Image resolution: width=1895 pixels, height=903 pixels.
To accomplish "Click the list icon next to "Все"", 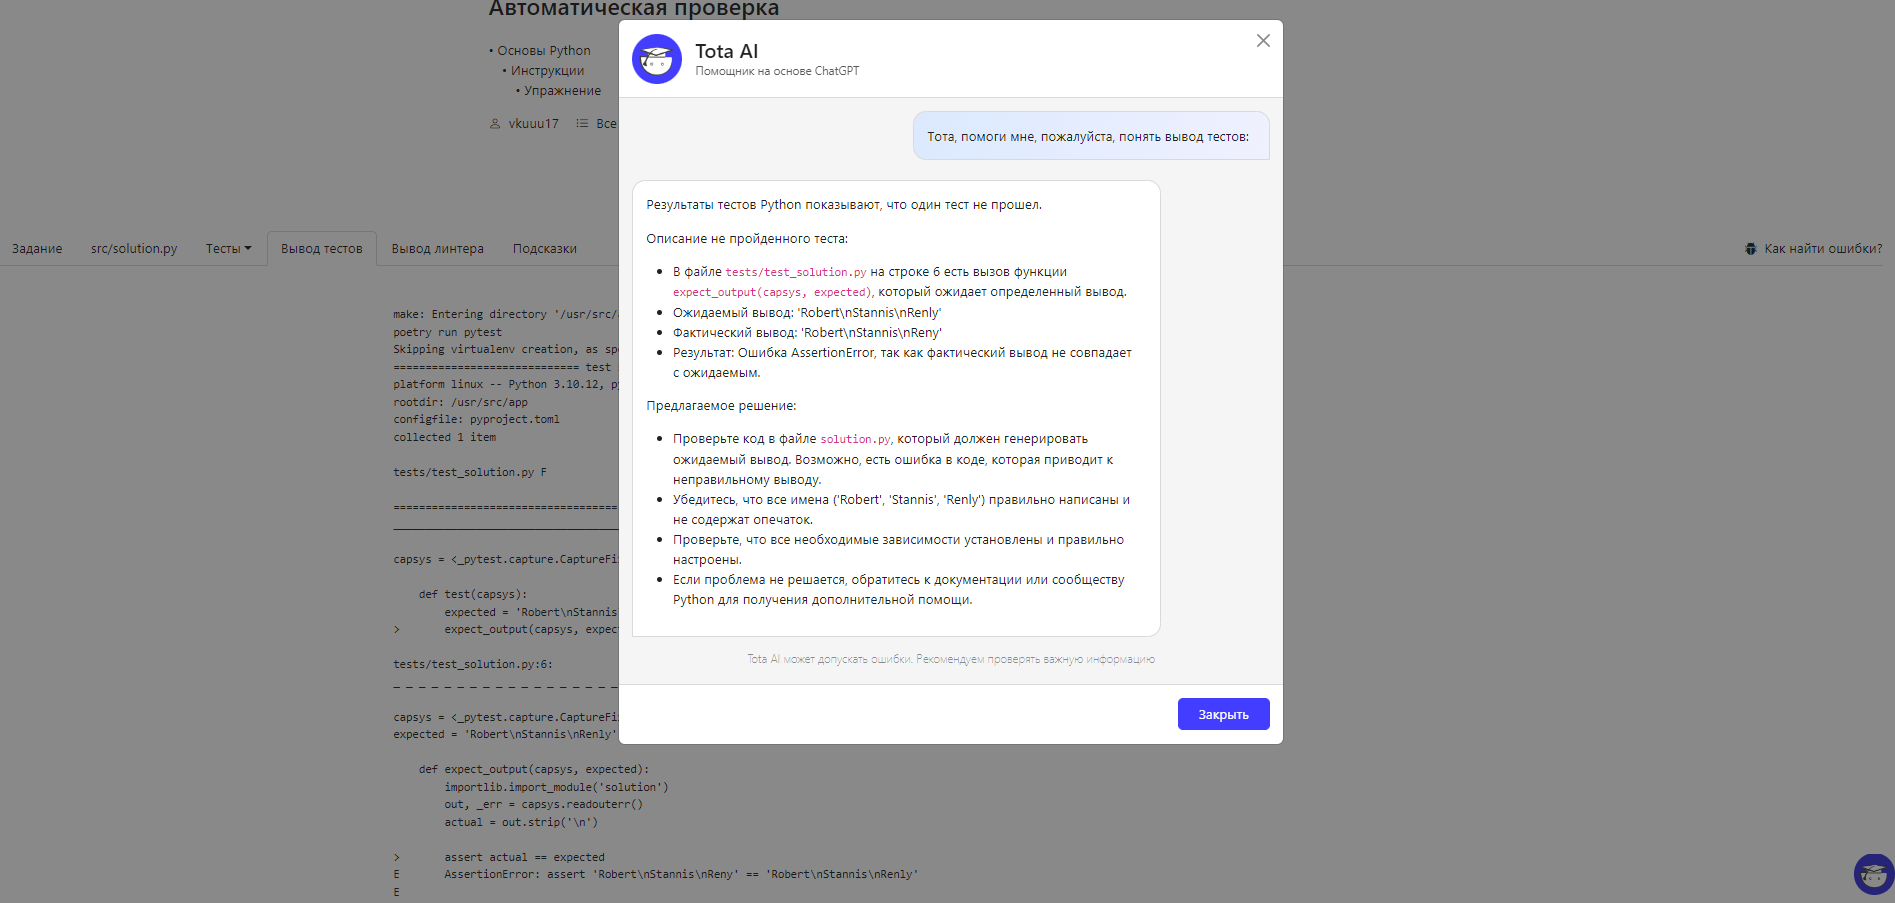I will coord(582,124).
